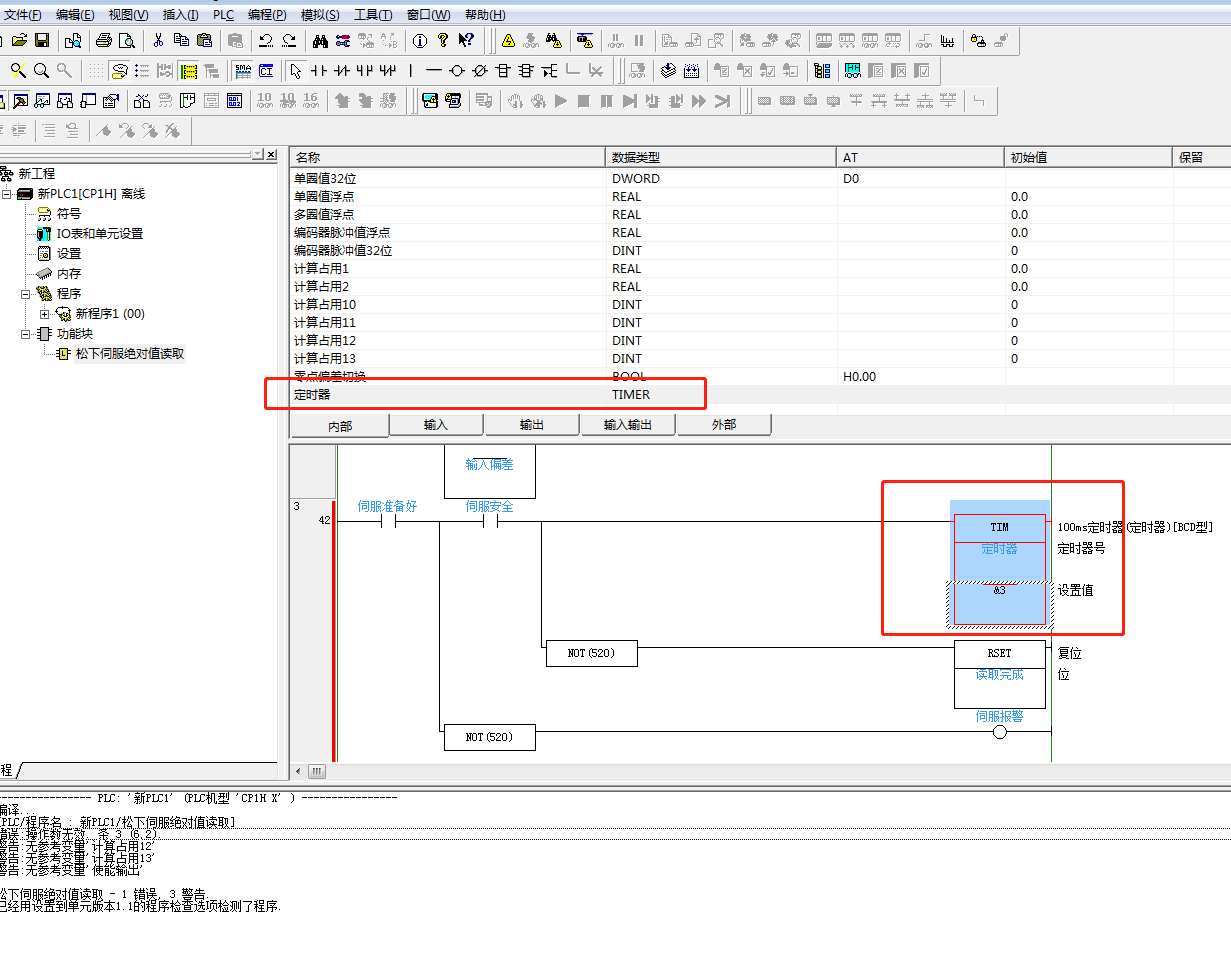
Task: Select the horizontal line tool
Action: [433, 71]
